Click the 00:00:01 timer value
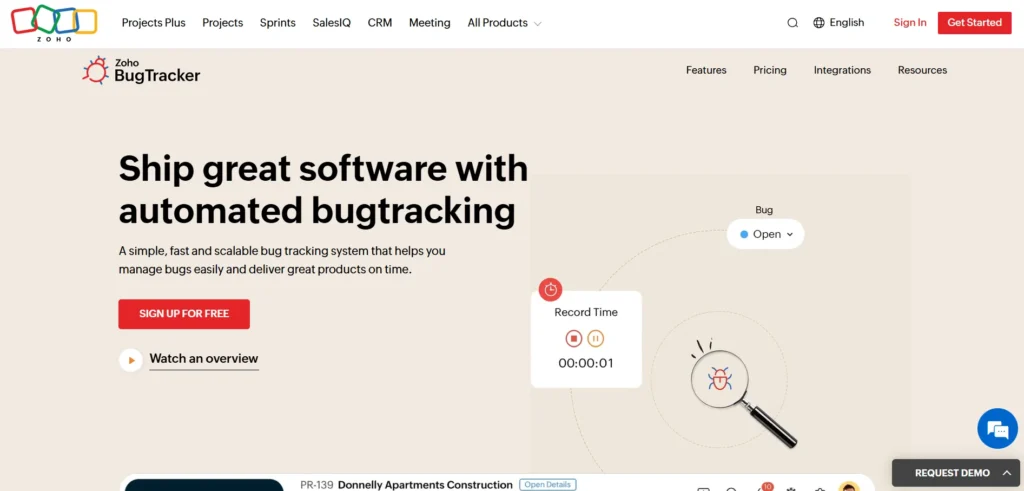The width and height of the screenshot is (1024, 491). (586, 363)
